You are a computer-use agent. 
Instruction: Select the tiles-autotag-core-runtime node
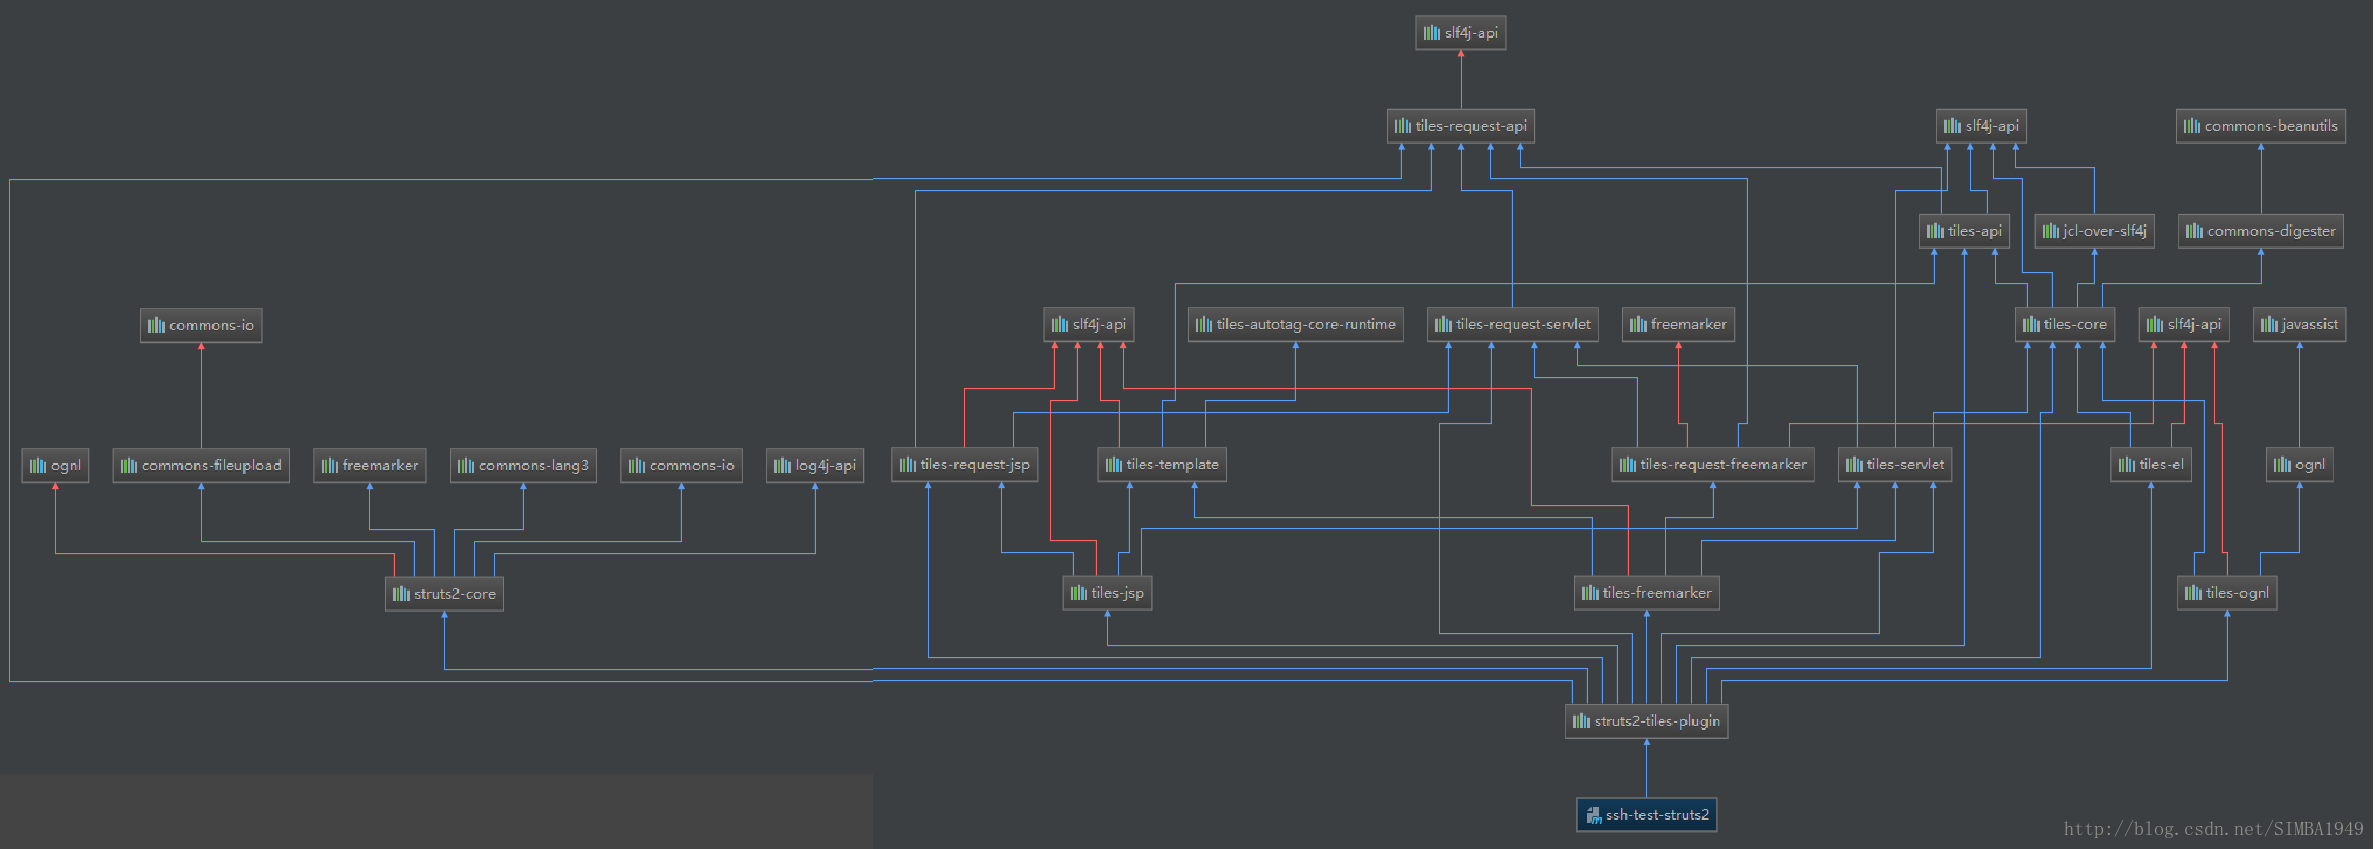point(1295,324)
